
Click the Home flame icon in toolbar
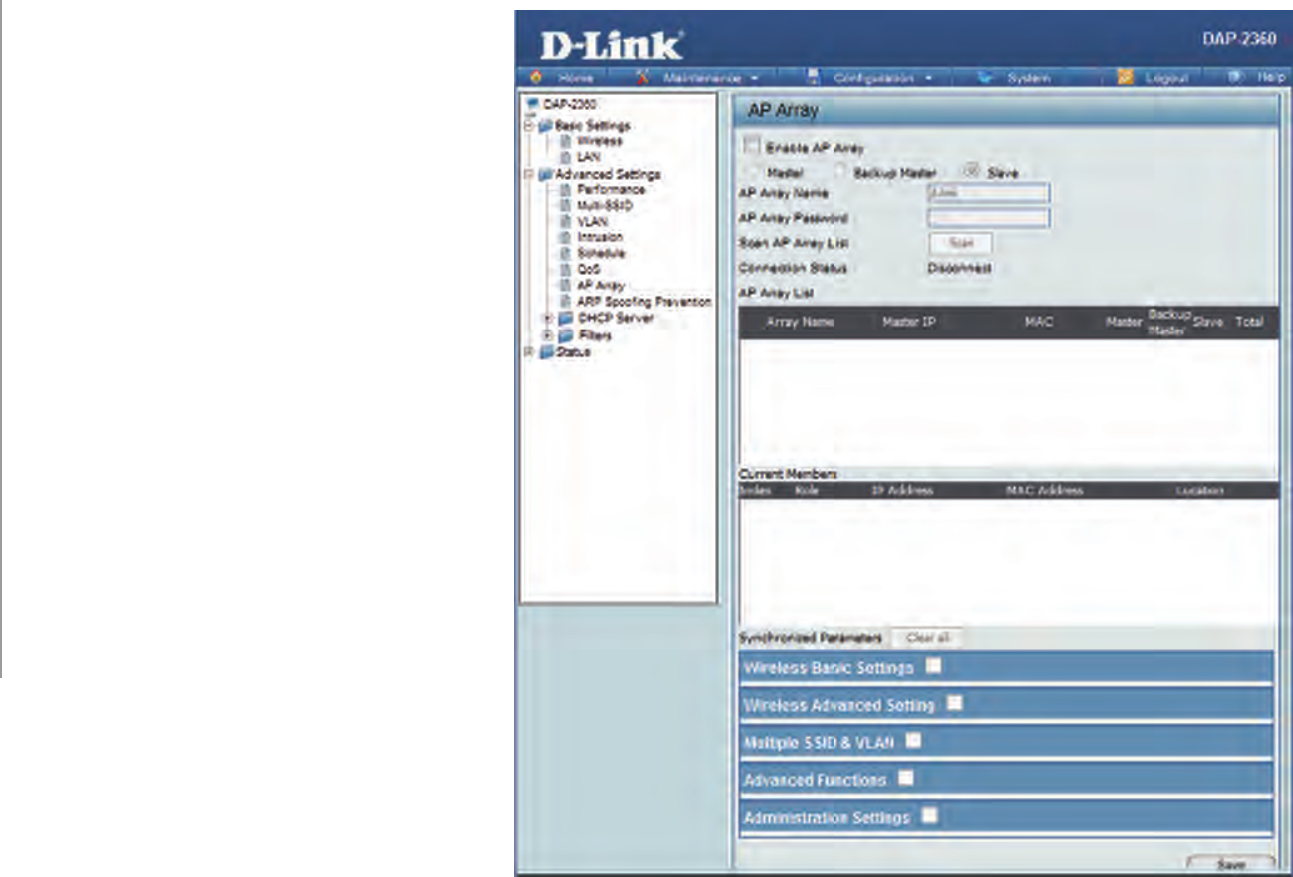pos(536,77)
